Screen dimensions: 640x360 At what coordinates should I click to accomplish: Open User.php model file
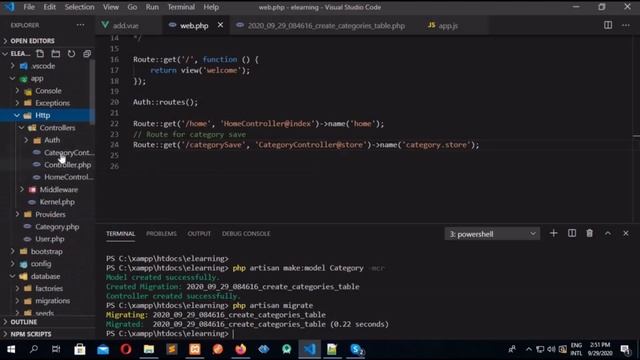click(x=49, y=239)
